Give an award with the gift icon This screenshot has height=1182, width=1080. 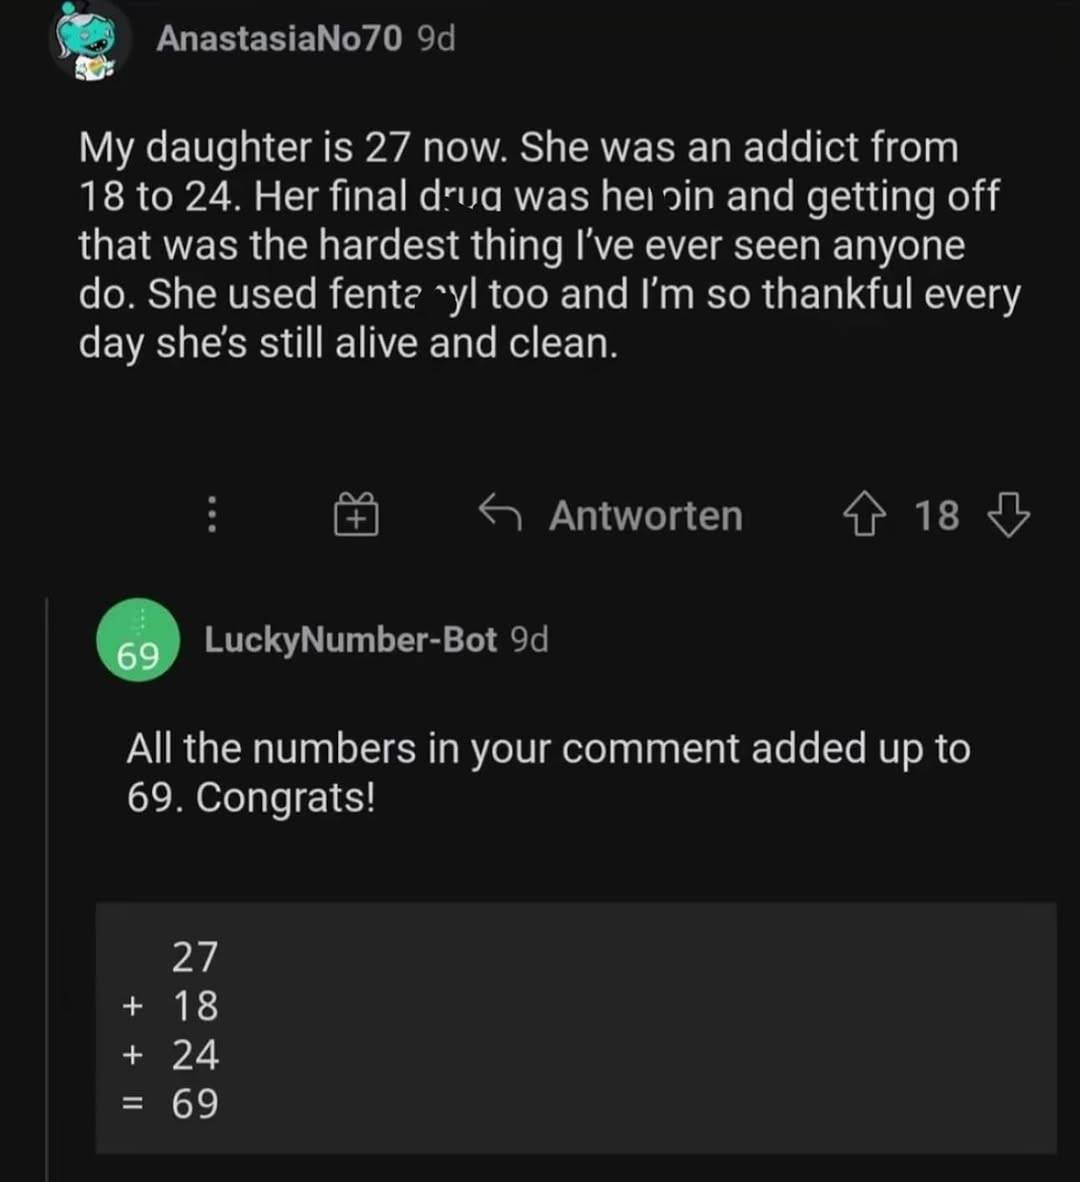coord(356,516)
